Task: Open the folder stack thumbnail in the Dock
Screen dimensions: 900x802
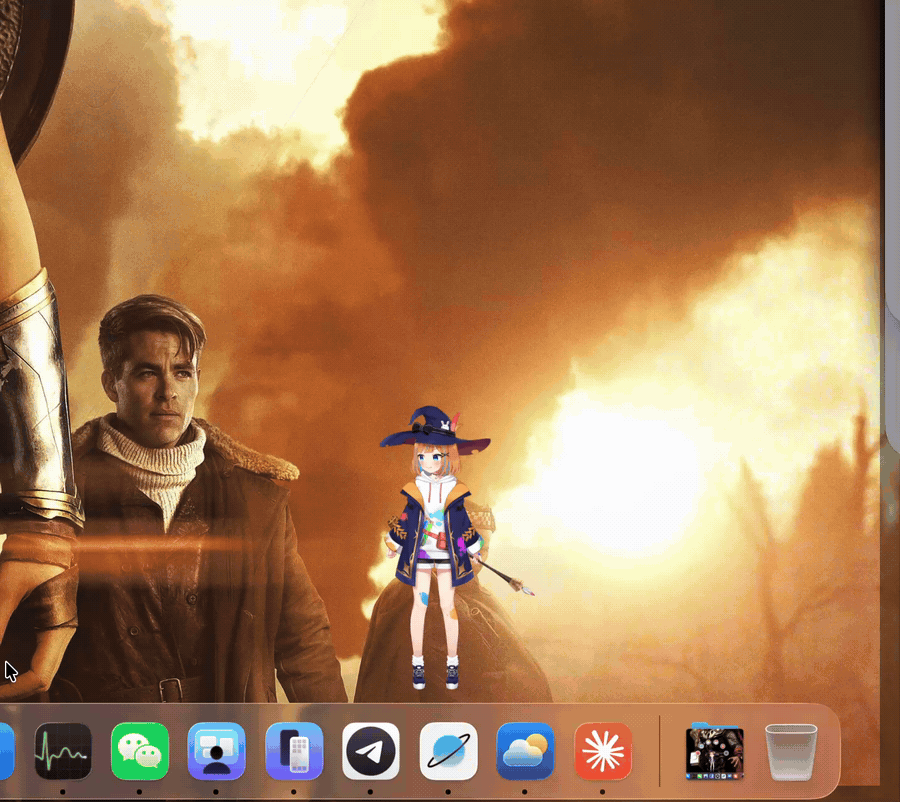Action: pos(715,751)
